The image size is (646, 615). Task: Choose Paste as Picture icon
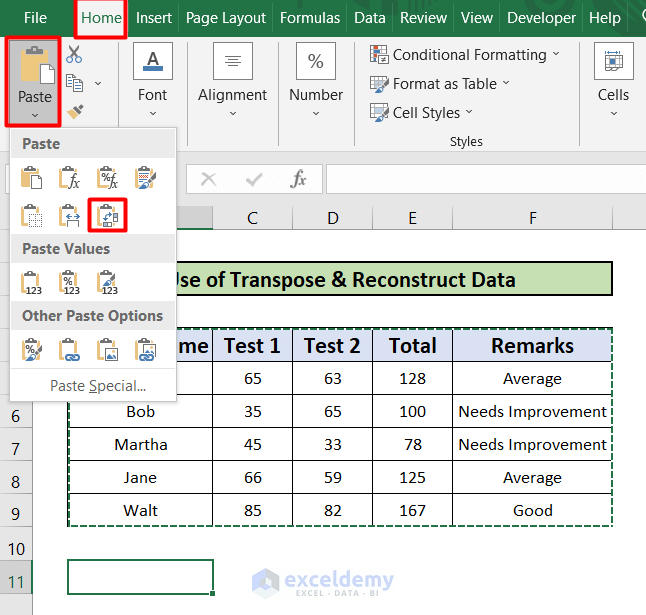click(x=108, y=350)
